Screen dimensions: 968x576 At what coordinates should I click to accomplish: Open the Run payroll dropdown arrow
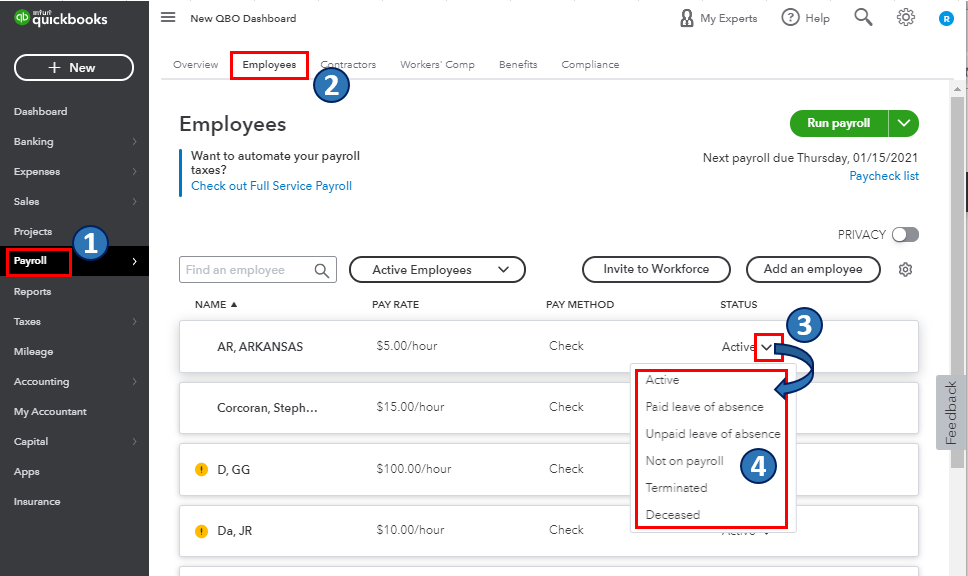(904, 123)
